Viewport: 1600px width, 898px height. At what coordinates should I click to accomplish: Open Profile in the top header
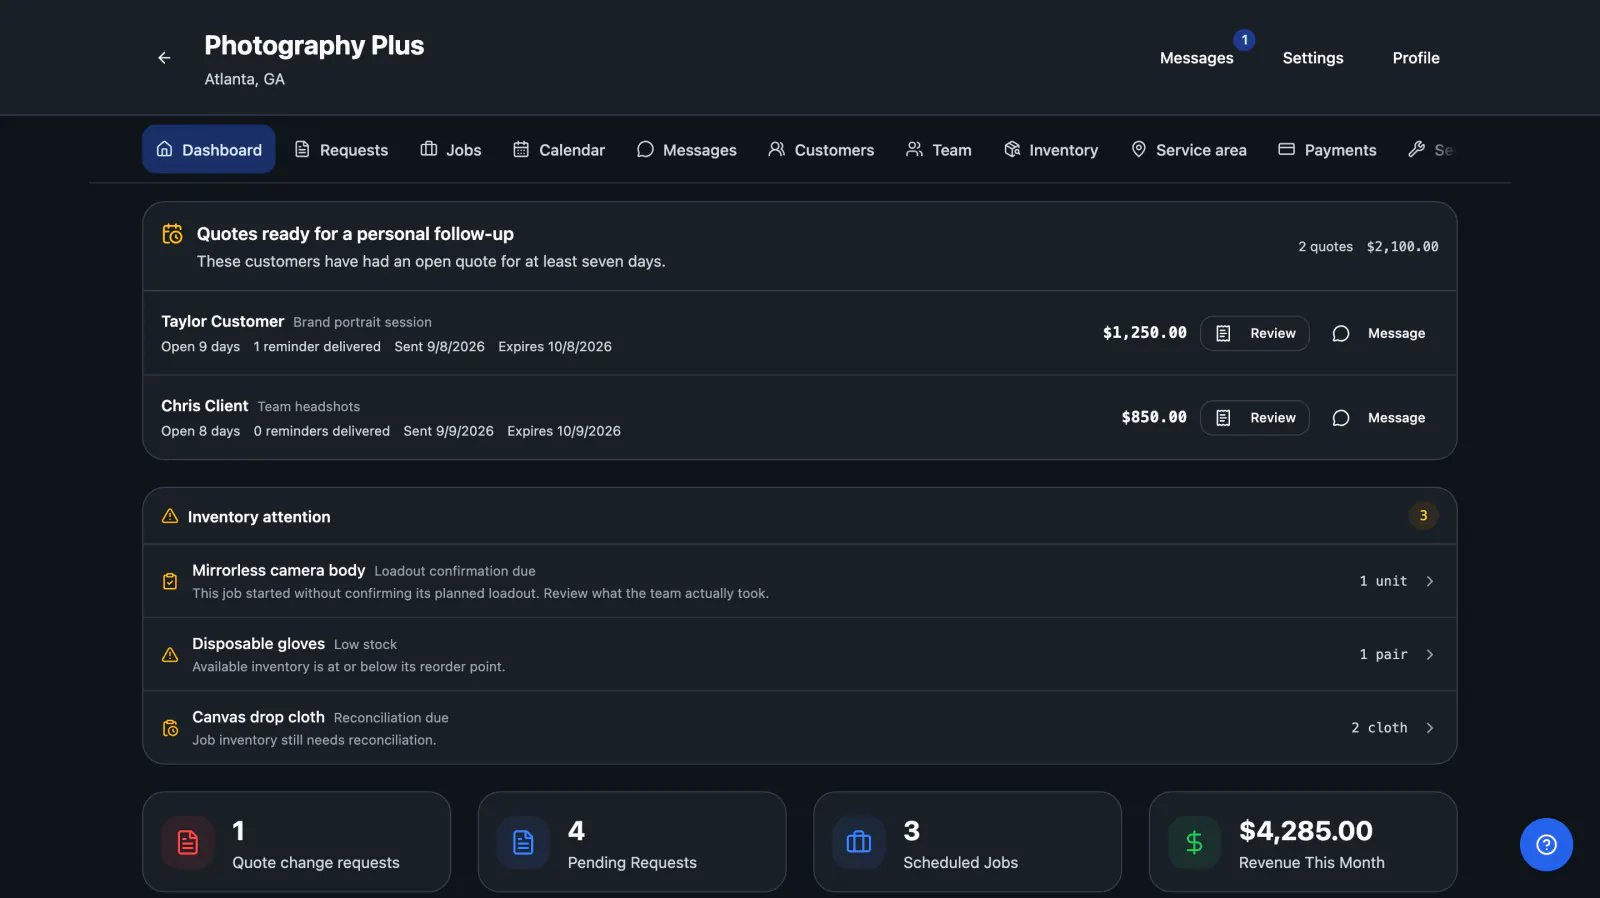coord(1416,58)
